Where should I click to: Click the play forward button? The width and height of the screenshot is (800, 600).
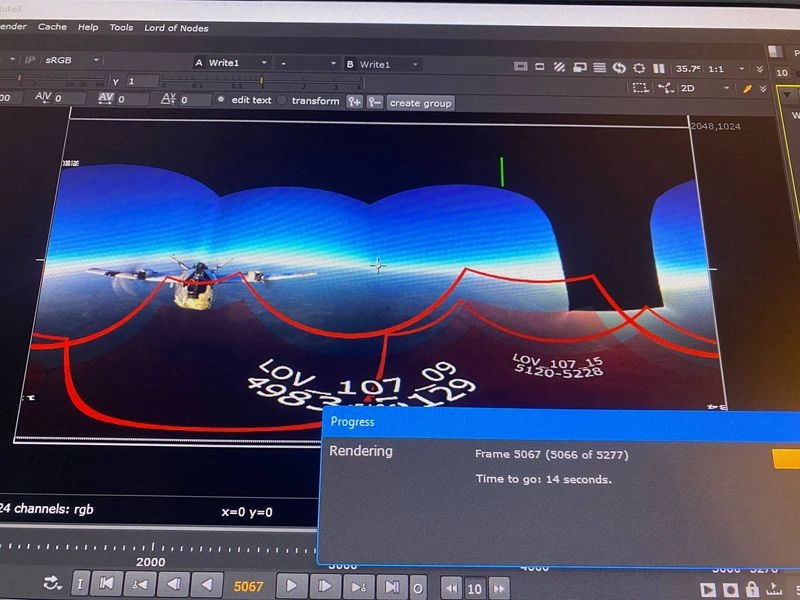291,585
